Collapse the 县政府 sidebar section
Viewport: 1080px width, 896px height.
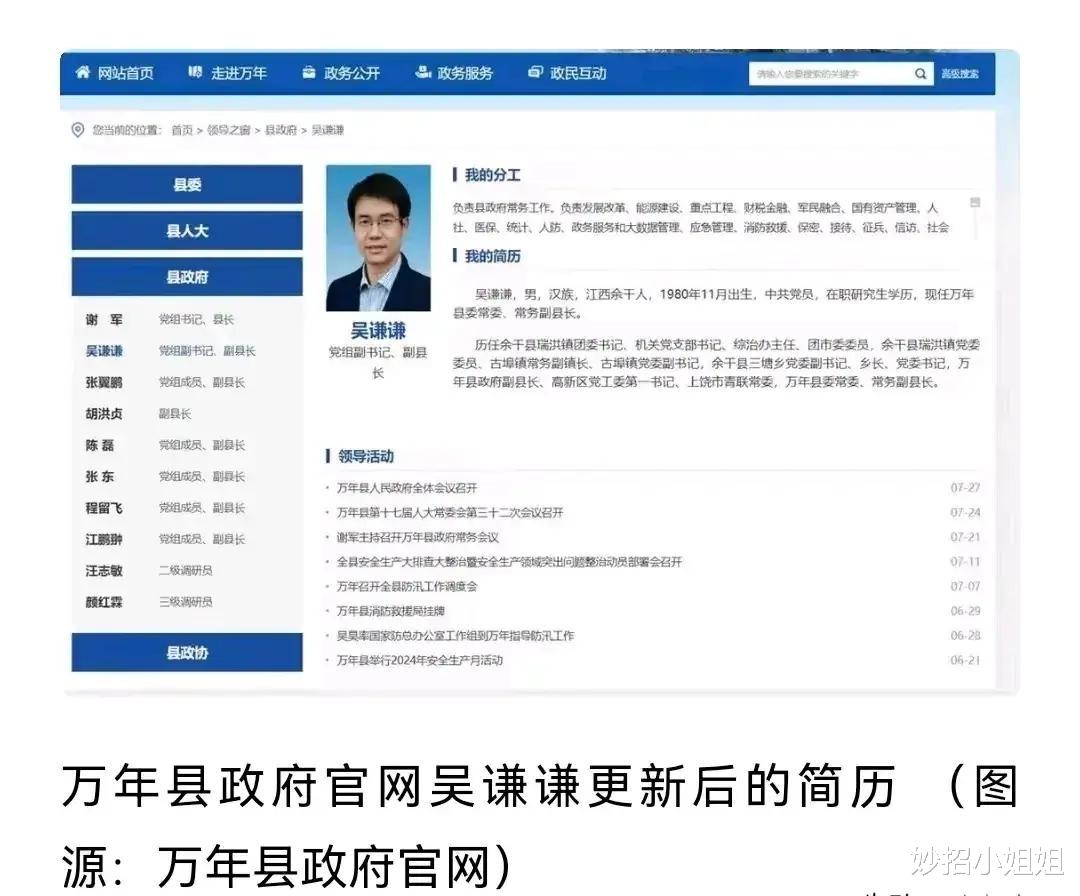pos(187,277)
